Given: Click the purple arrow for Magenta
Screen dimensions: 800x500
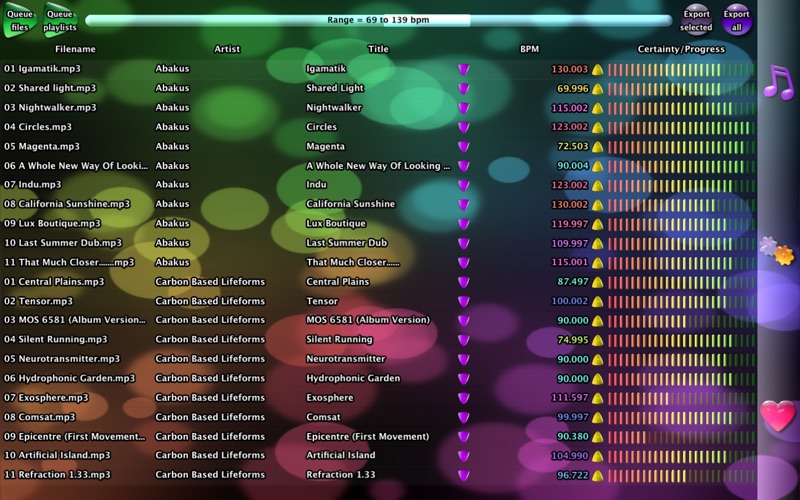Looking at the screenshot, I should 463,147.
